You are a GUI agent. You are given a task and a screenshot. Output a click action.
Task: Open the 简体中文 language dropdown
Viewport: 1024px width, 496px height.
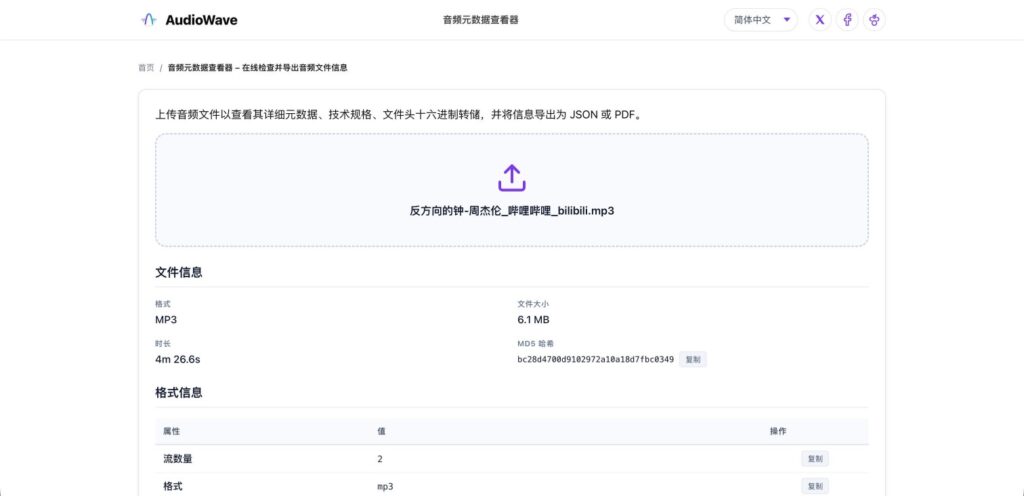click(761, 20)
